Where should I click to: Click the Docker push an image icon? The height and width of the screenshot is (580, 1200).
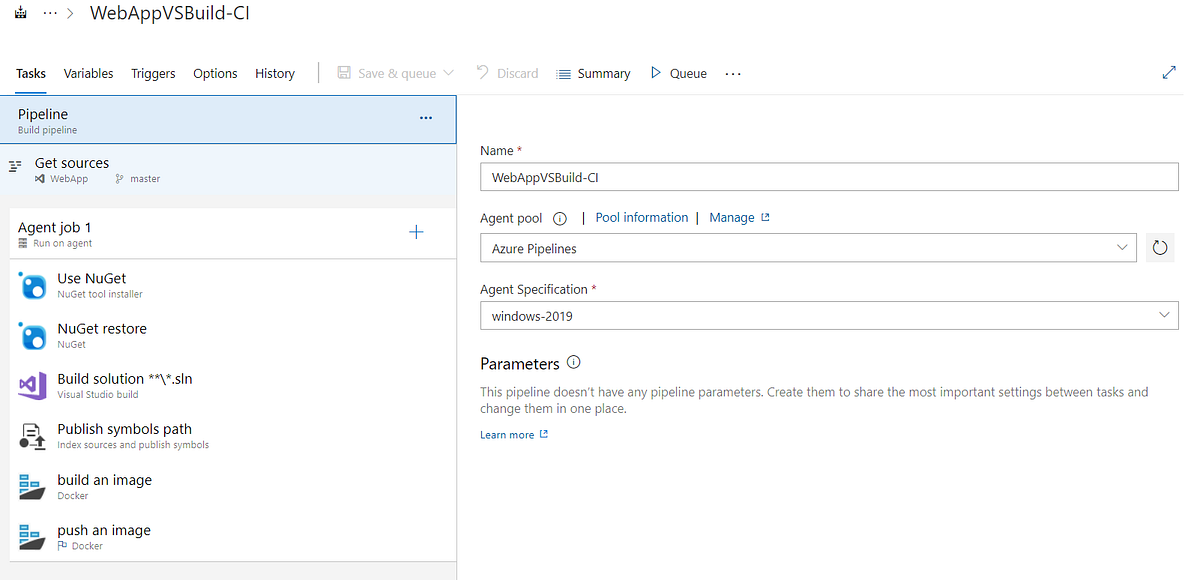tap(33, 536)
